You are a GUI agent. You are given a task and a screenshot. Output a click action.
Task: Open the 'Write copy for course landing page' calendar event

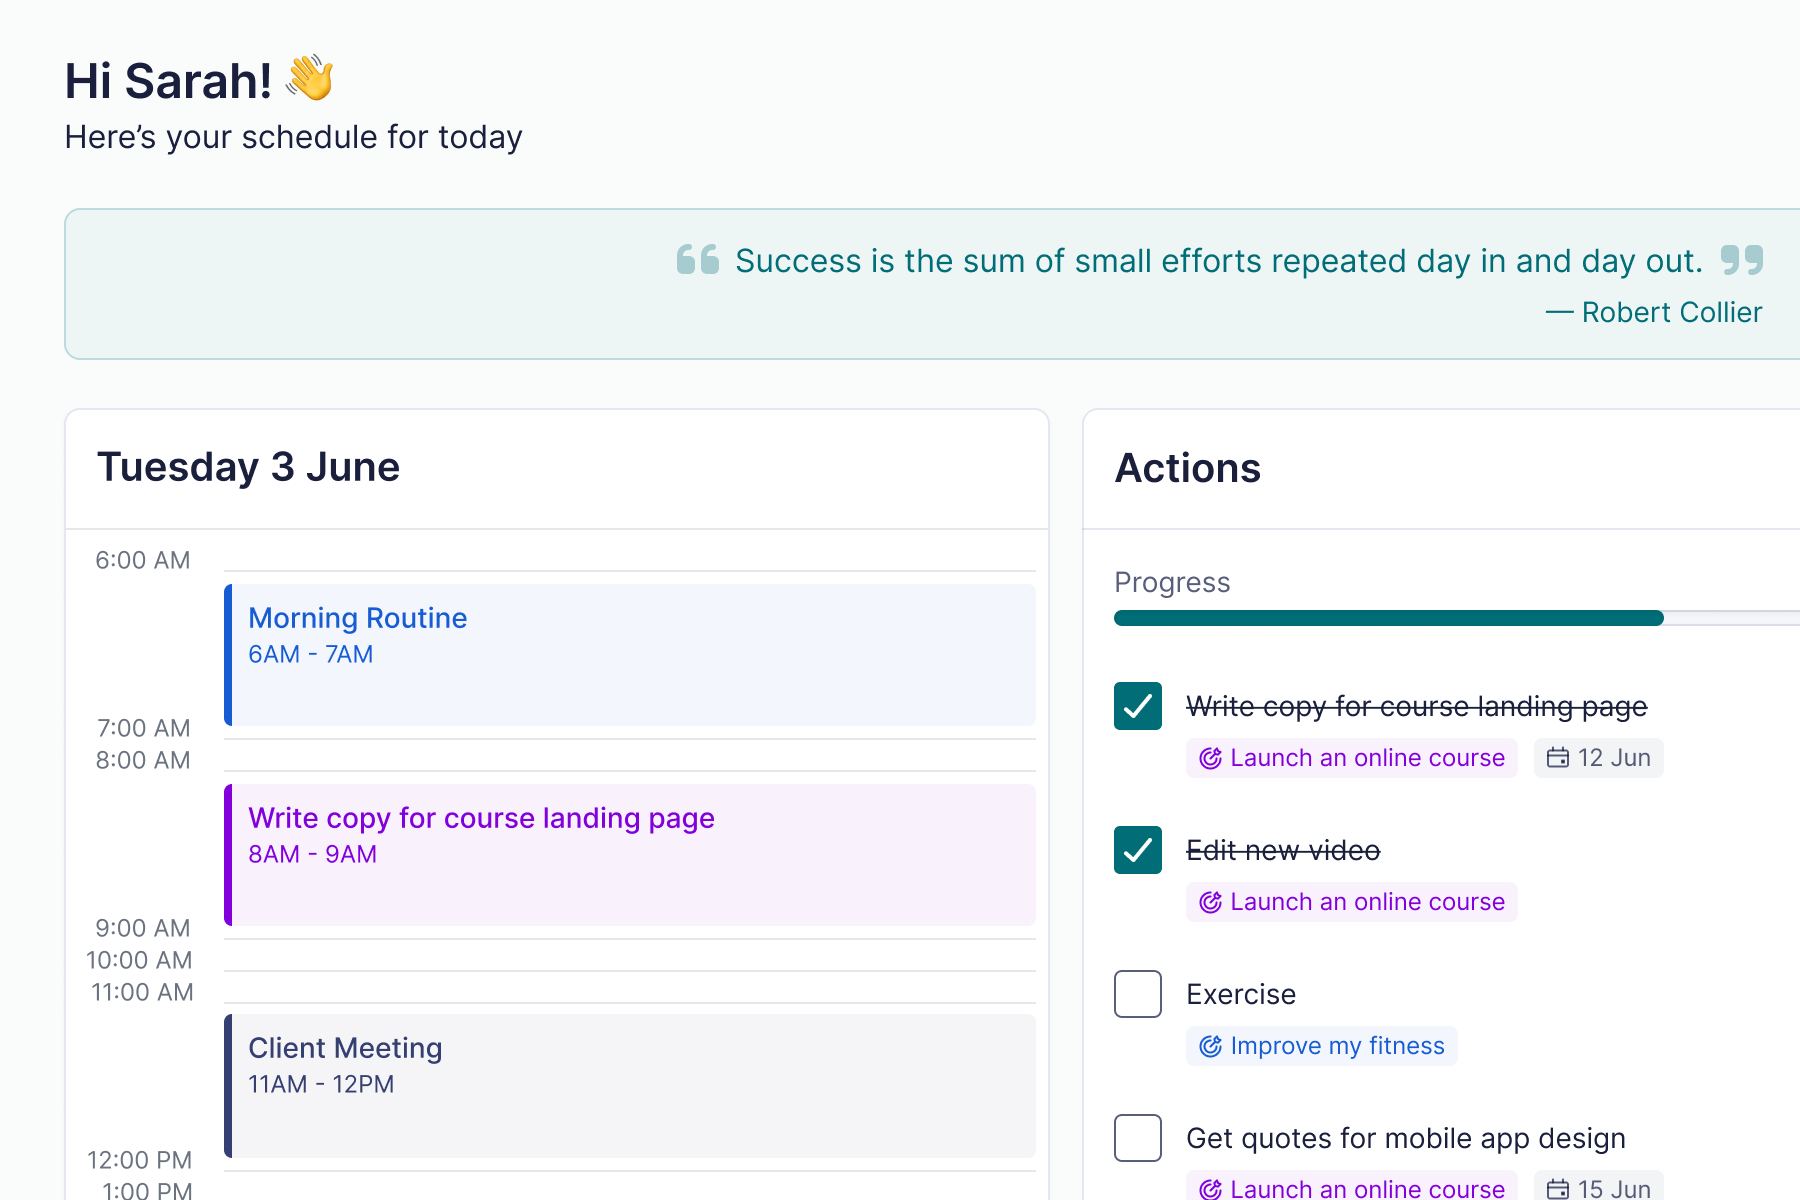point(630,855)
